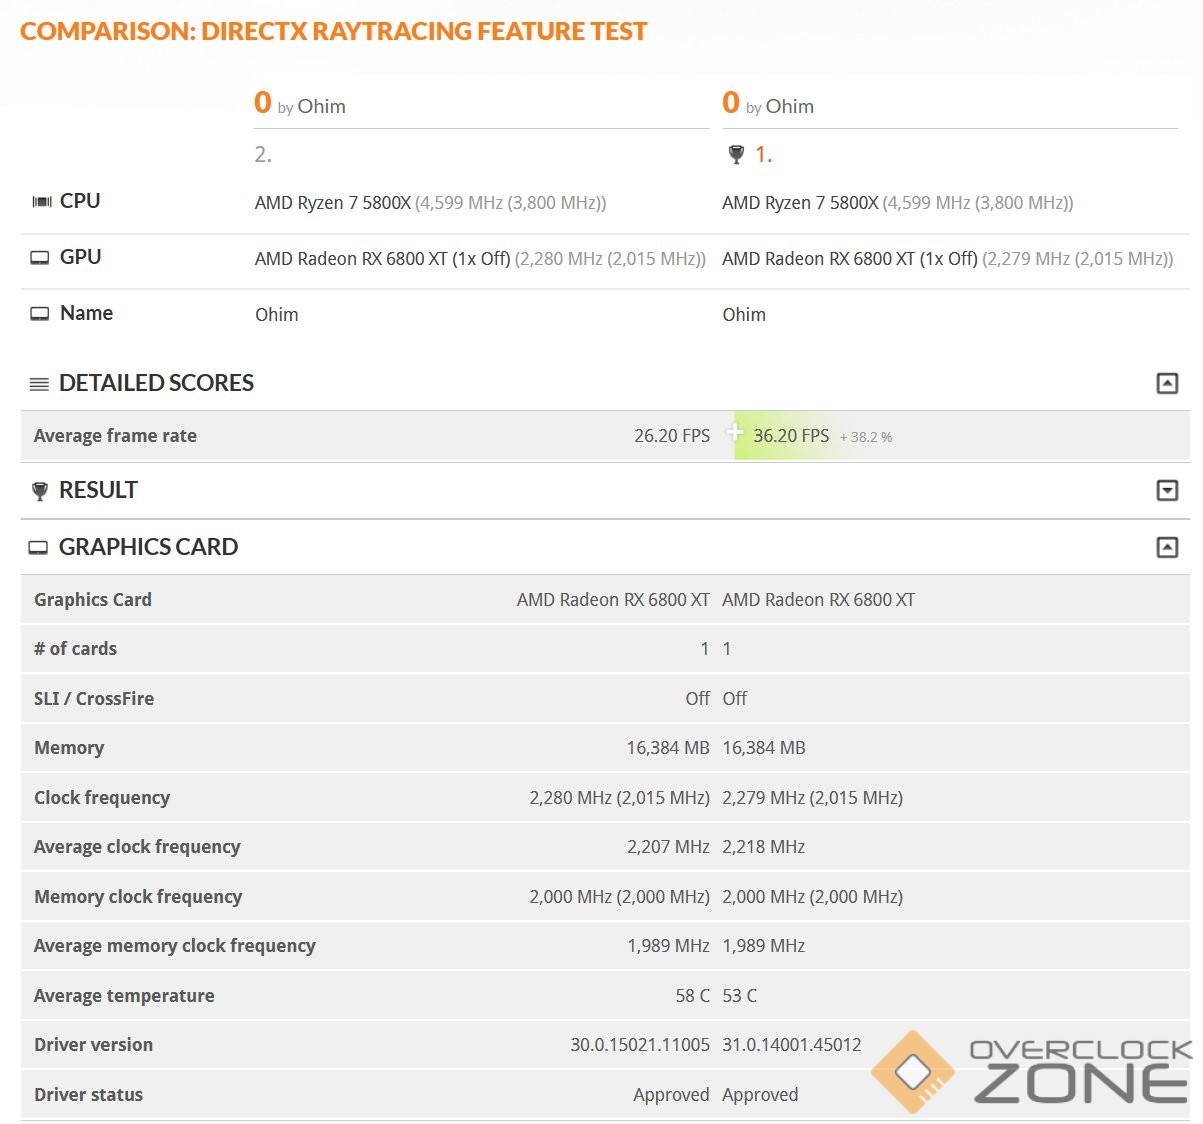Click the rank 2. label
Viewport: 1203px width, 1124px height.
263,154
